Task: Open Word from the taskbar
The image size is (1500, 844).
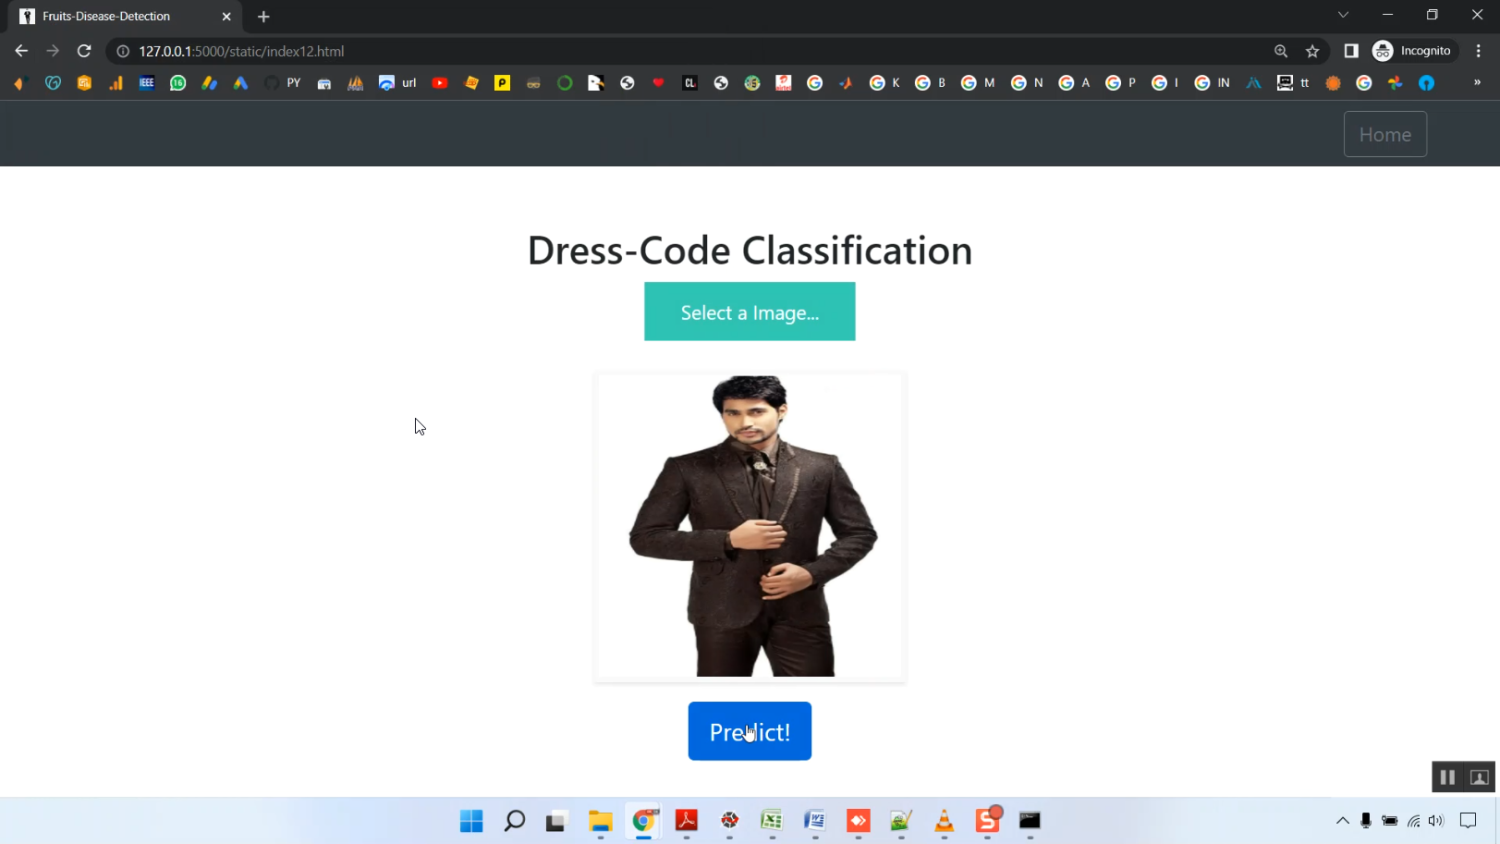Action: [815, 821]
